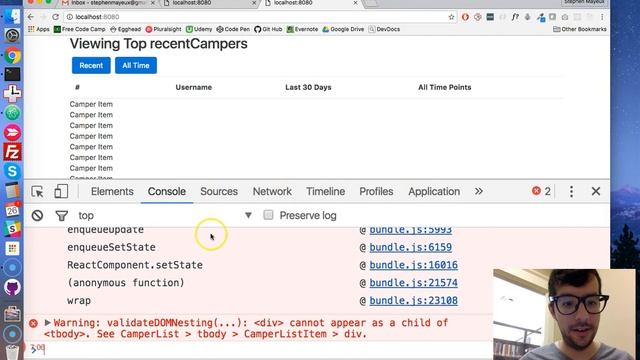Open FileZilla from the dock
The width and height of the screenshot is (640, 360).
click(12, 152)
